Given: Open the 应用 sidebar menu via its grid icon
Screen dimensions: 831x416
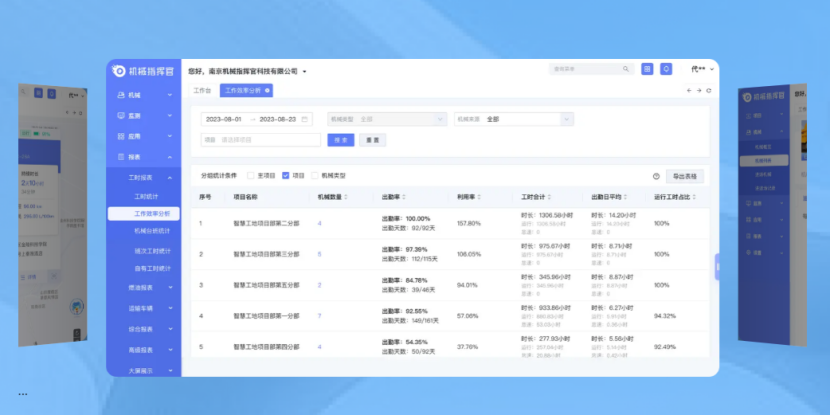Looking at the screenshot, I should pyautogui.click(x=121, y=136).
